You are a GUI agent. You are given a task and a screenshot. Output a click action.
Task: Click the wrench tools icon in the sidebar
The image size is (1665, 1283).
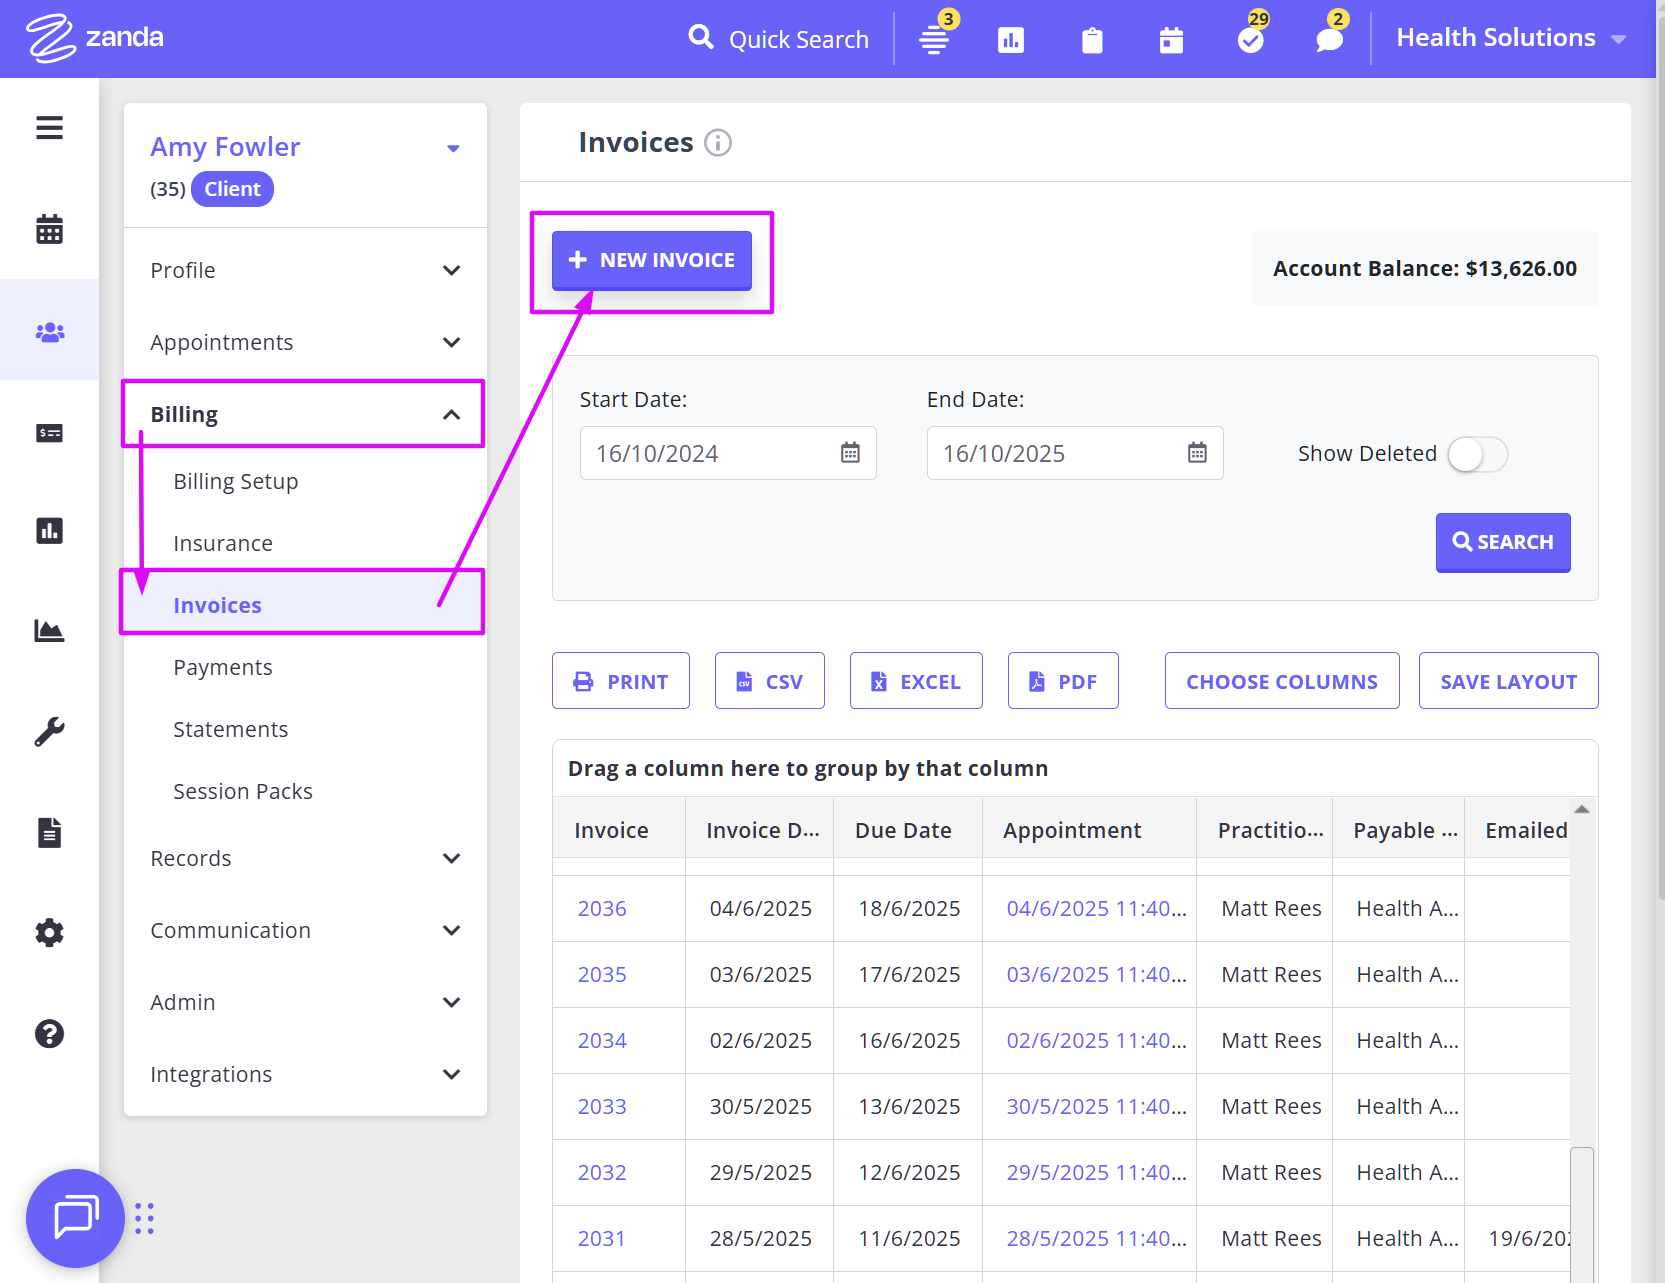[x=49, y=732]
